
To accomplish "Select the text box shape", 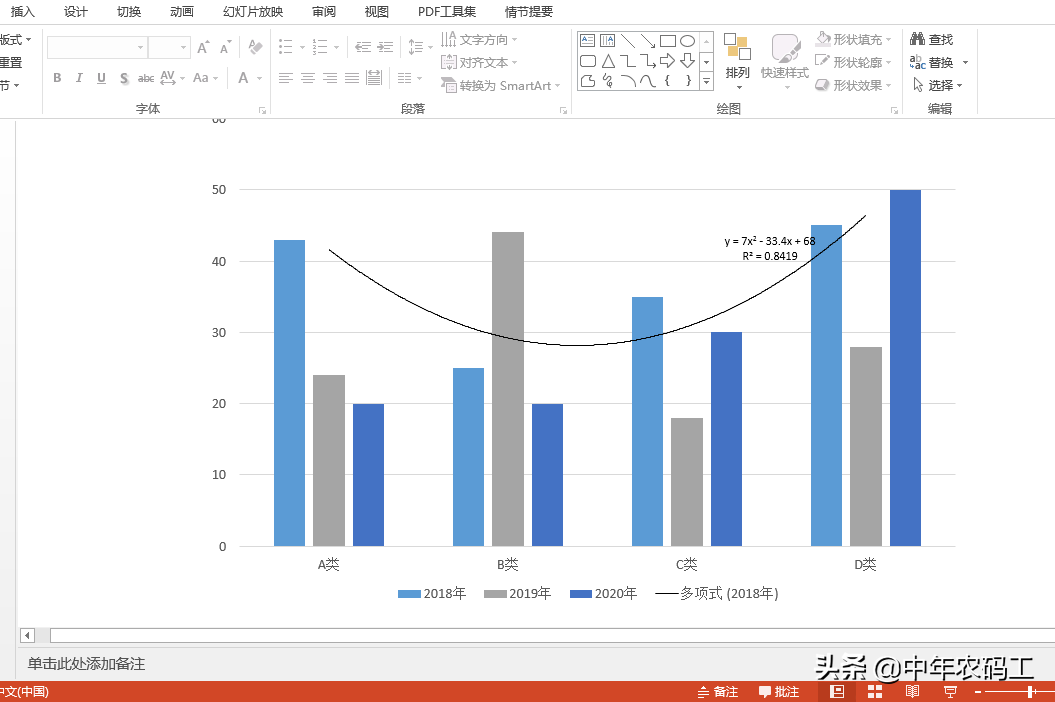I will tap(587, 40).
